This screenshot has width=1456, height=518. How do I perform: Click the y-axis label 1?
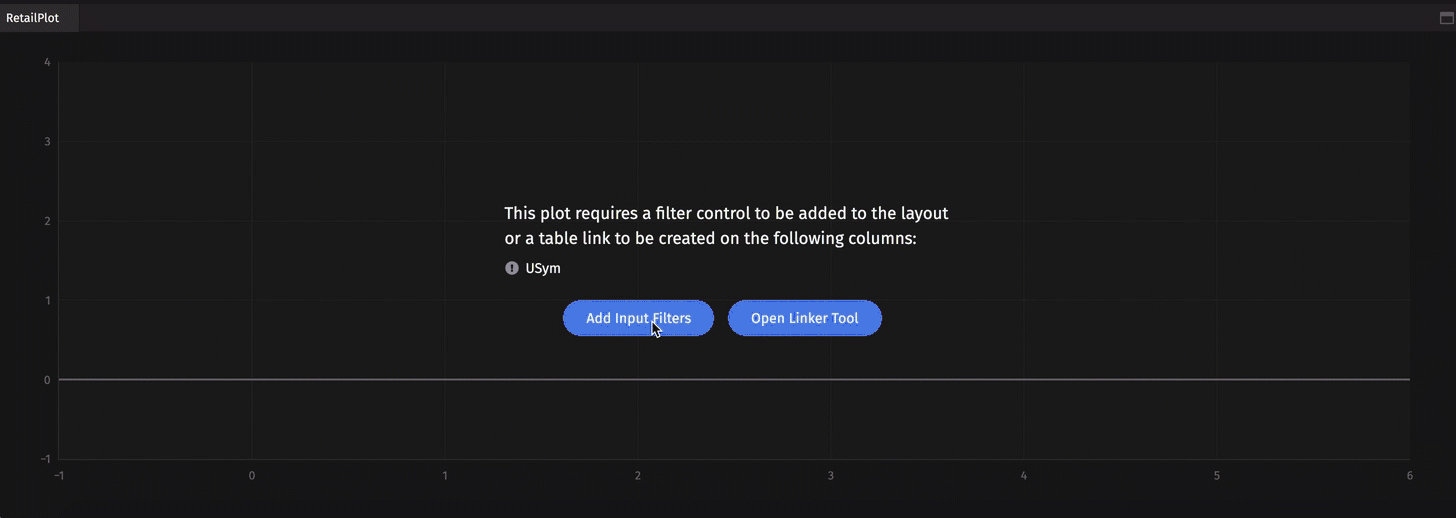tap(48, 301)
